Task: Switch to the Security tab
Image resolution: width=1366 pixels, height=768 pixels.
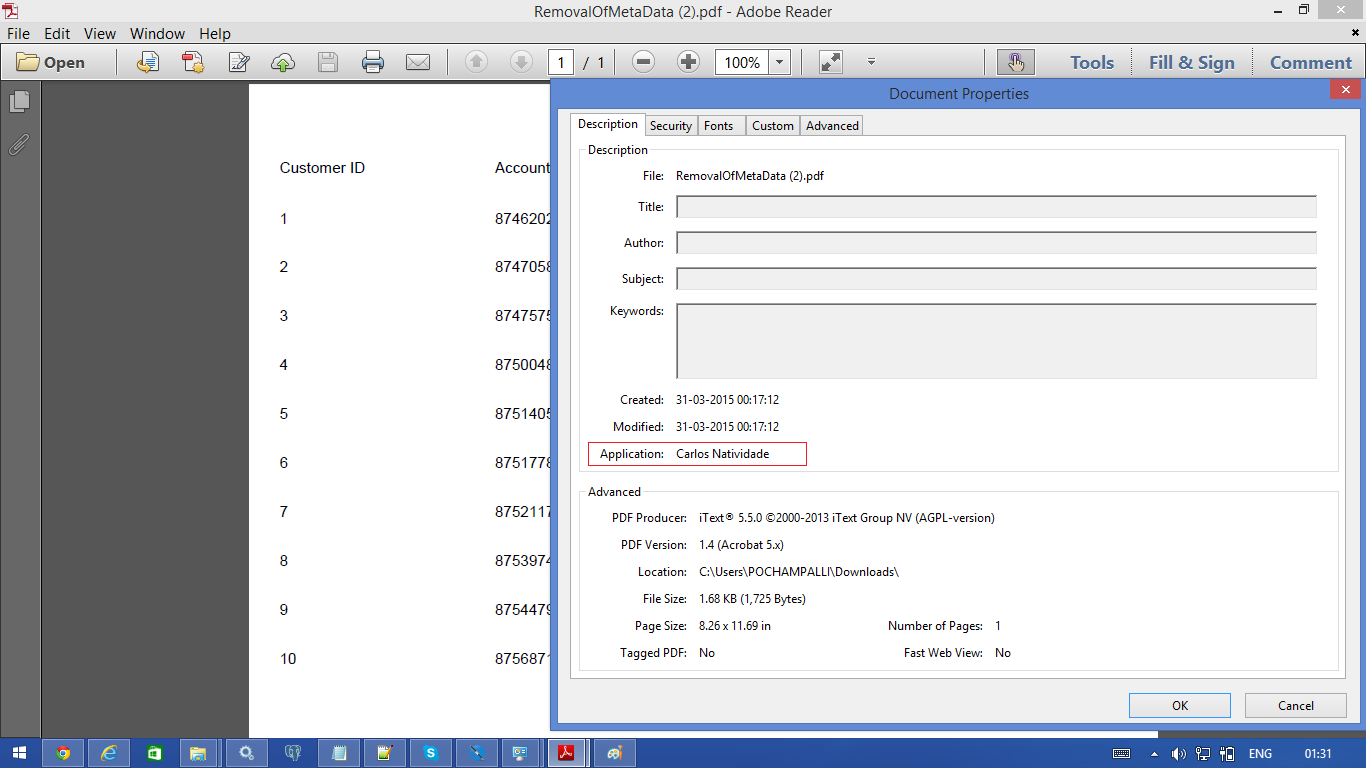Action: point(670,125)
